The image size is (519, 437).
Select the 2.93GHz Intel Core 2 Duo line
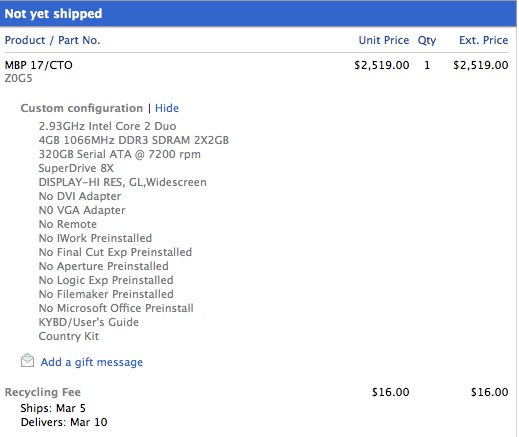[107, 126]
